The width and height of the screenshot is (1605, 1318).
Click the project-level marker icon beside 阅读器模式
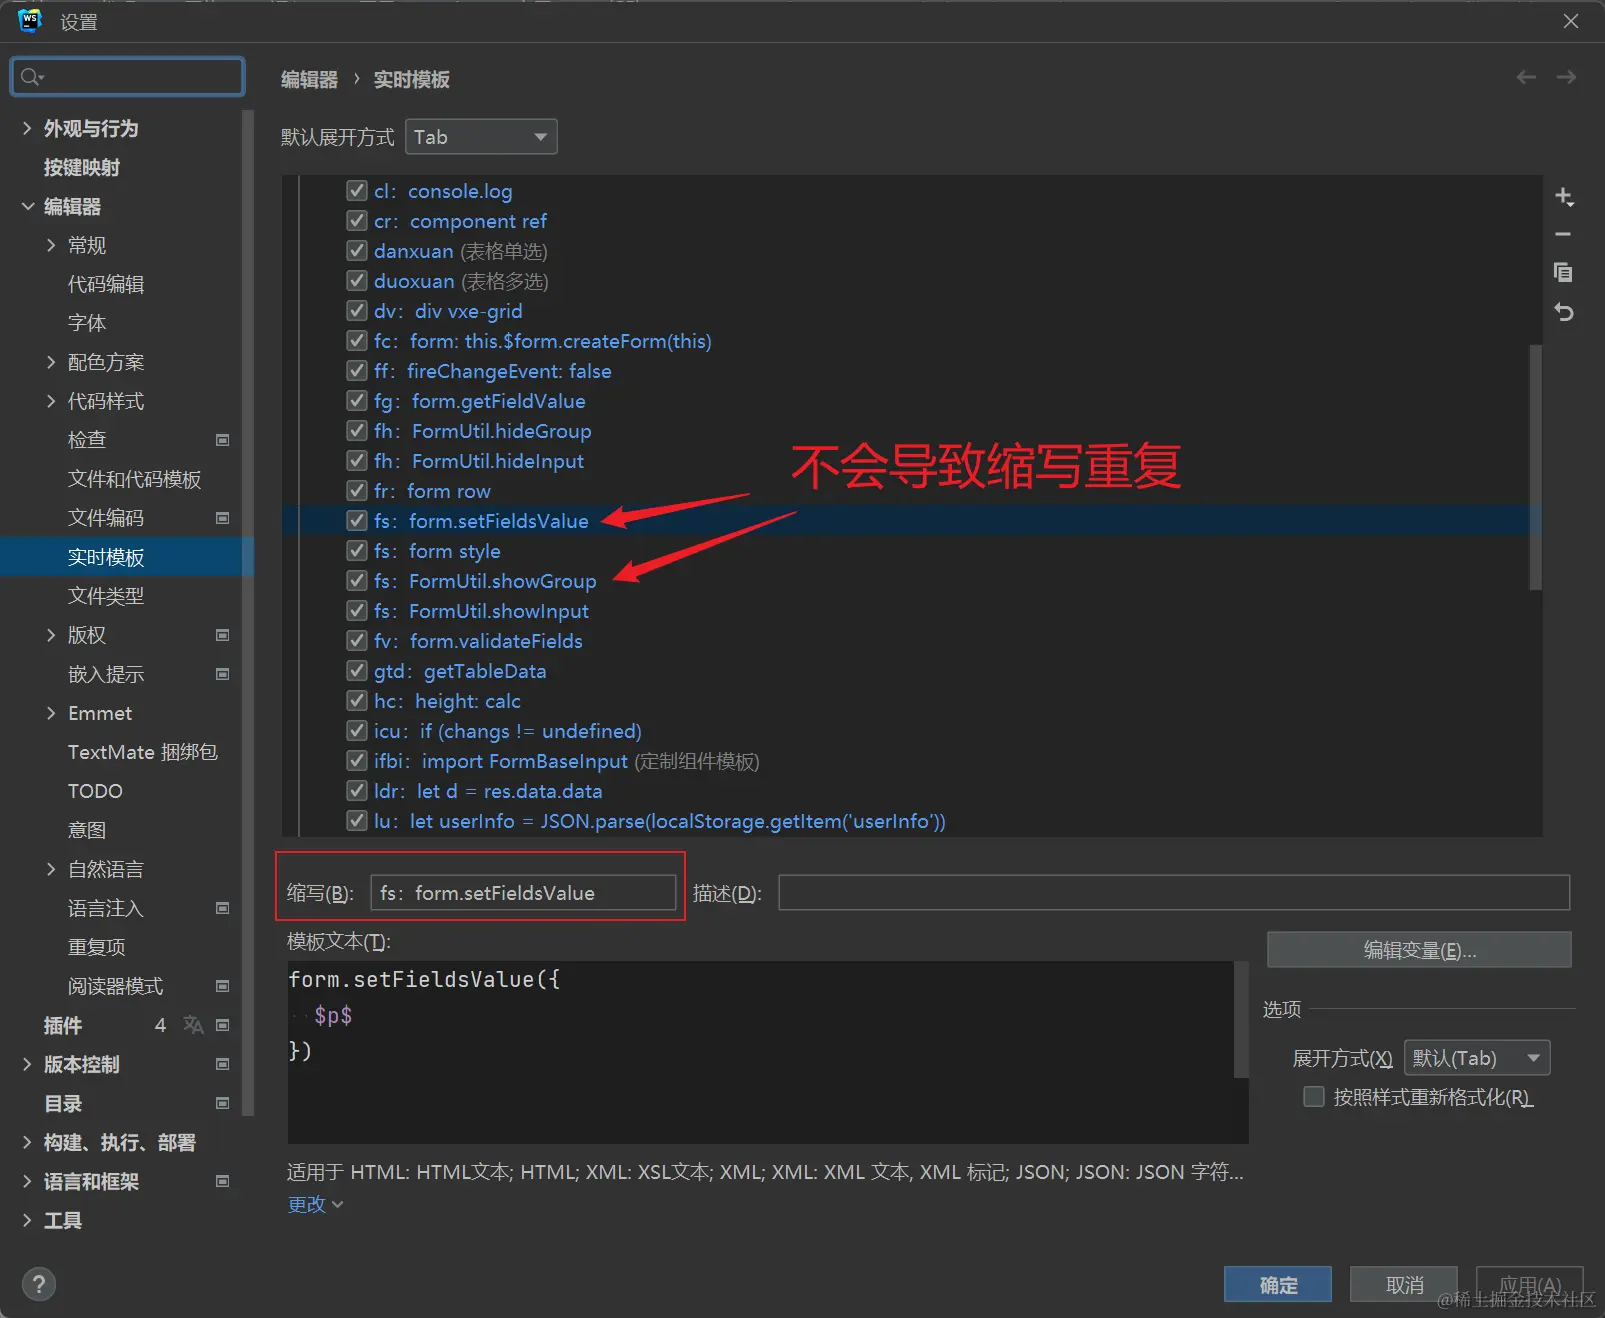pos(223,986)
